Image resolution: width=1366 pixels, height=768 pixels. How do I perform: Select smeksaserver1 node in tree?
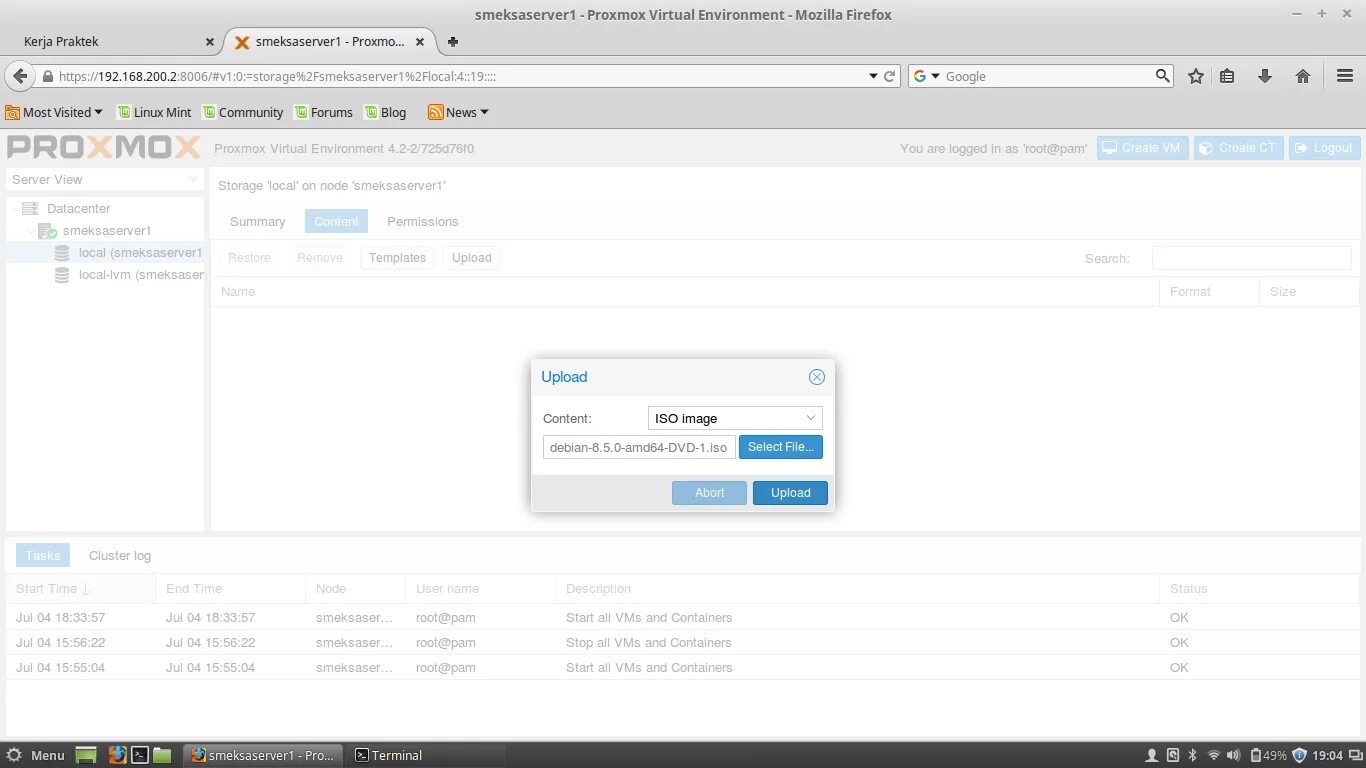coord(106,231)
